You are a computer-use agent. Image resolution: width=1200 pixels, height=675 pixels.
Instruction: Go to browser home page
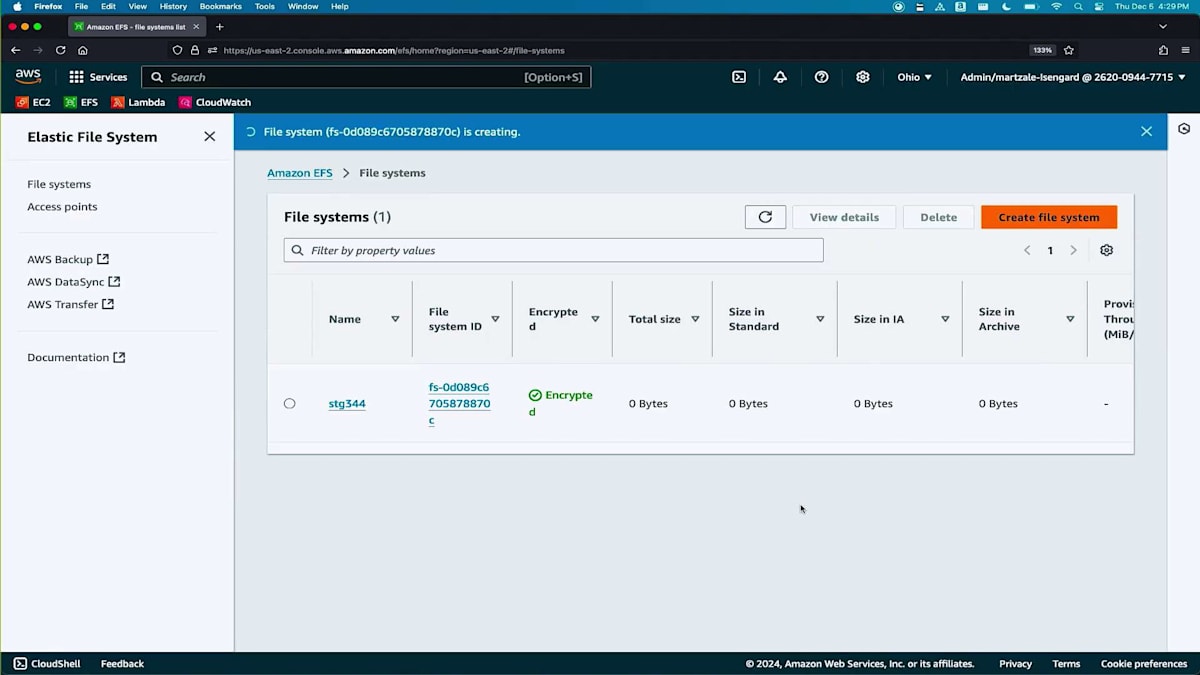[x=83, y=50]
